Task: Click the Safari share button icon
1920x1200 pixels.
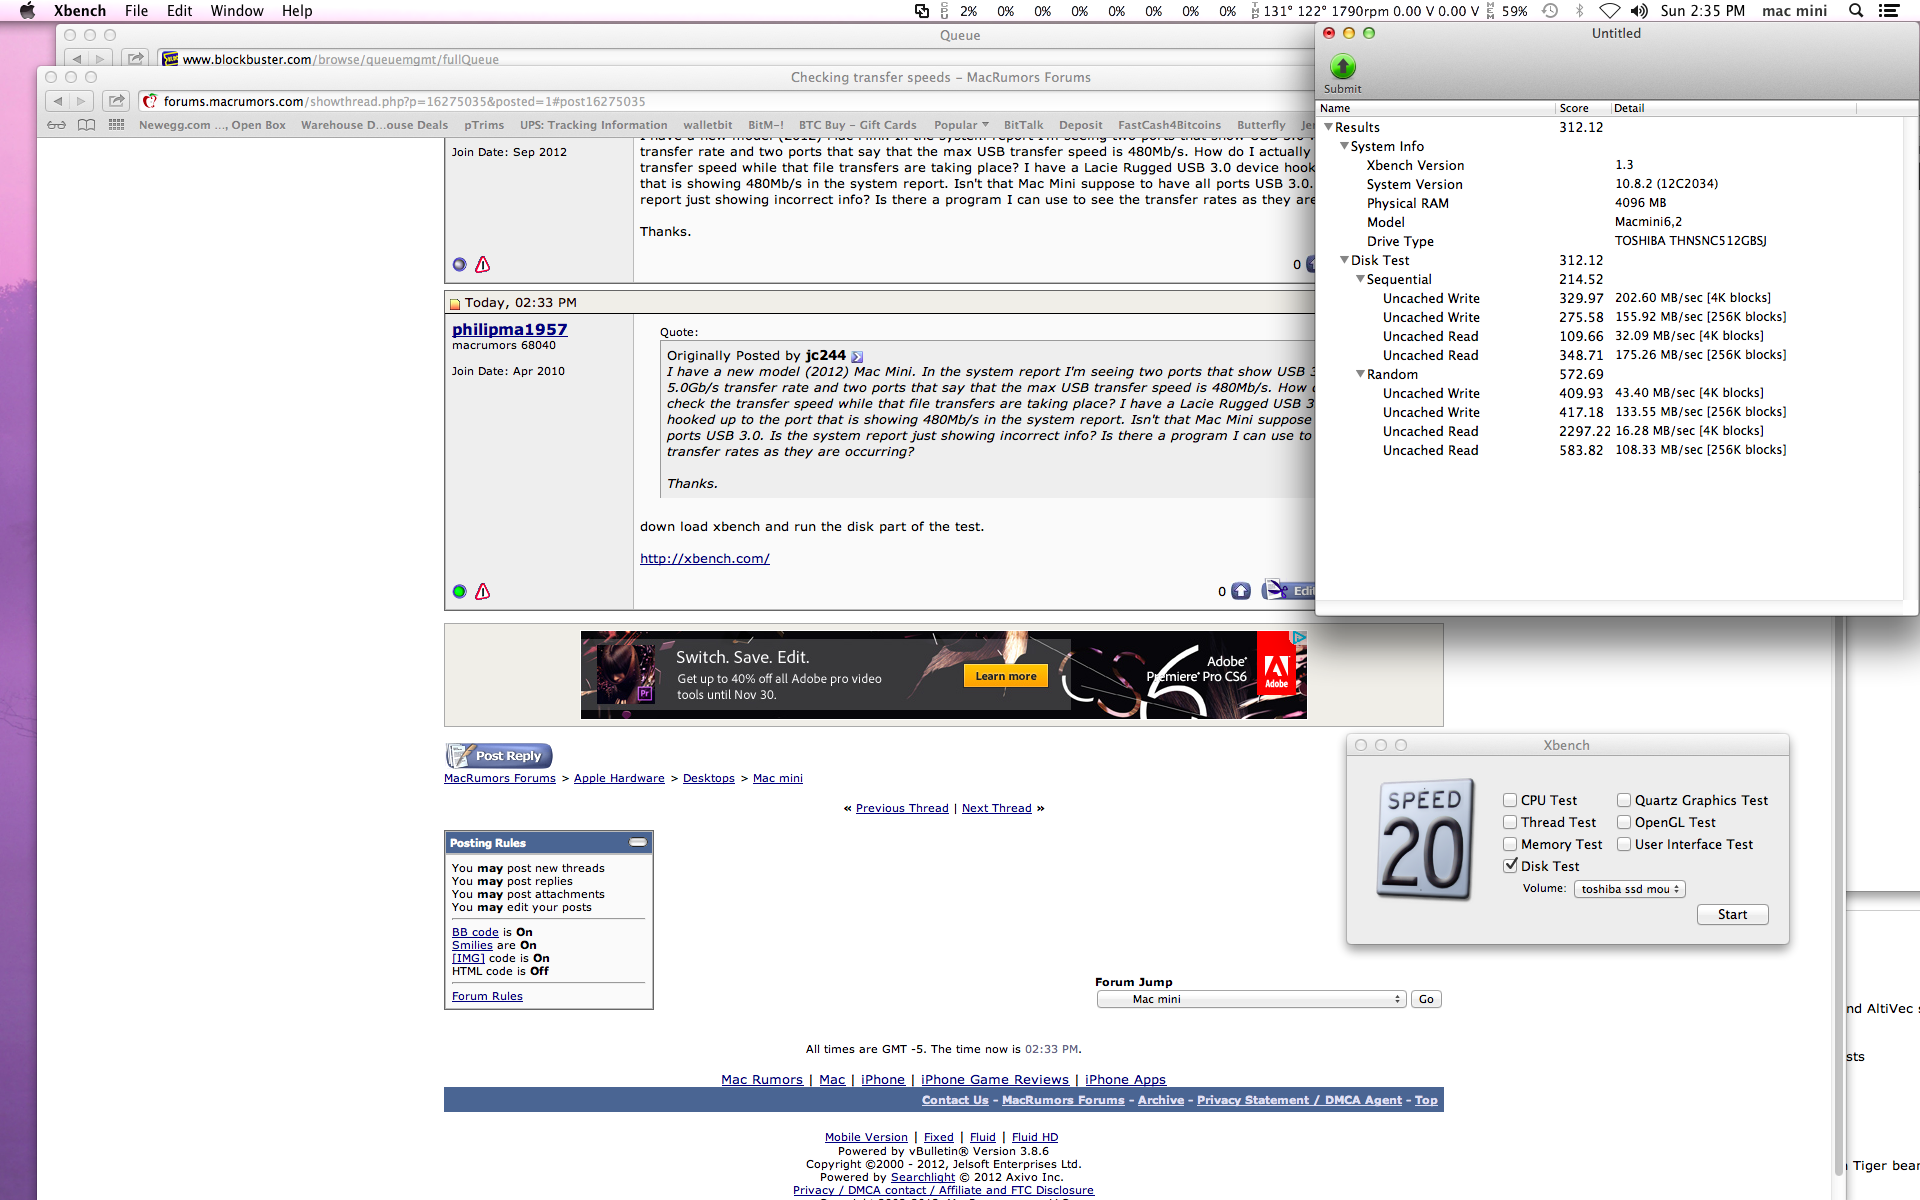Action: [117, 101]
